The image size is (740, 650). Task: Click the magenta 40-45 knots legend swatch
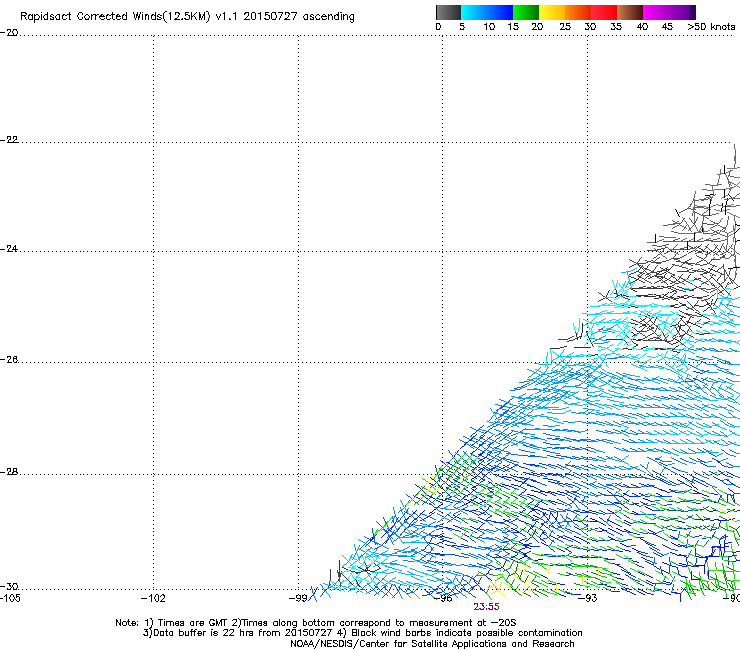(656, 12)
